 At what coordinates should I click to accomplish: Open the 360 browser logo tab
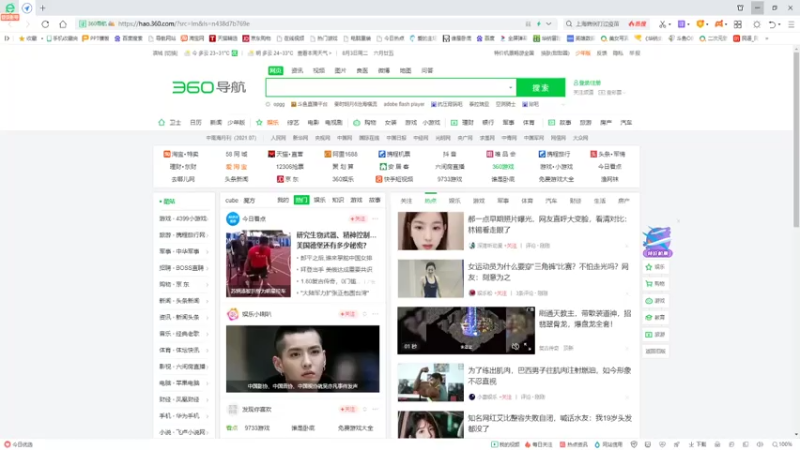(x=10, y=8)
